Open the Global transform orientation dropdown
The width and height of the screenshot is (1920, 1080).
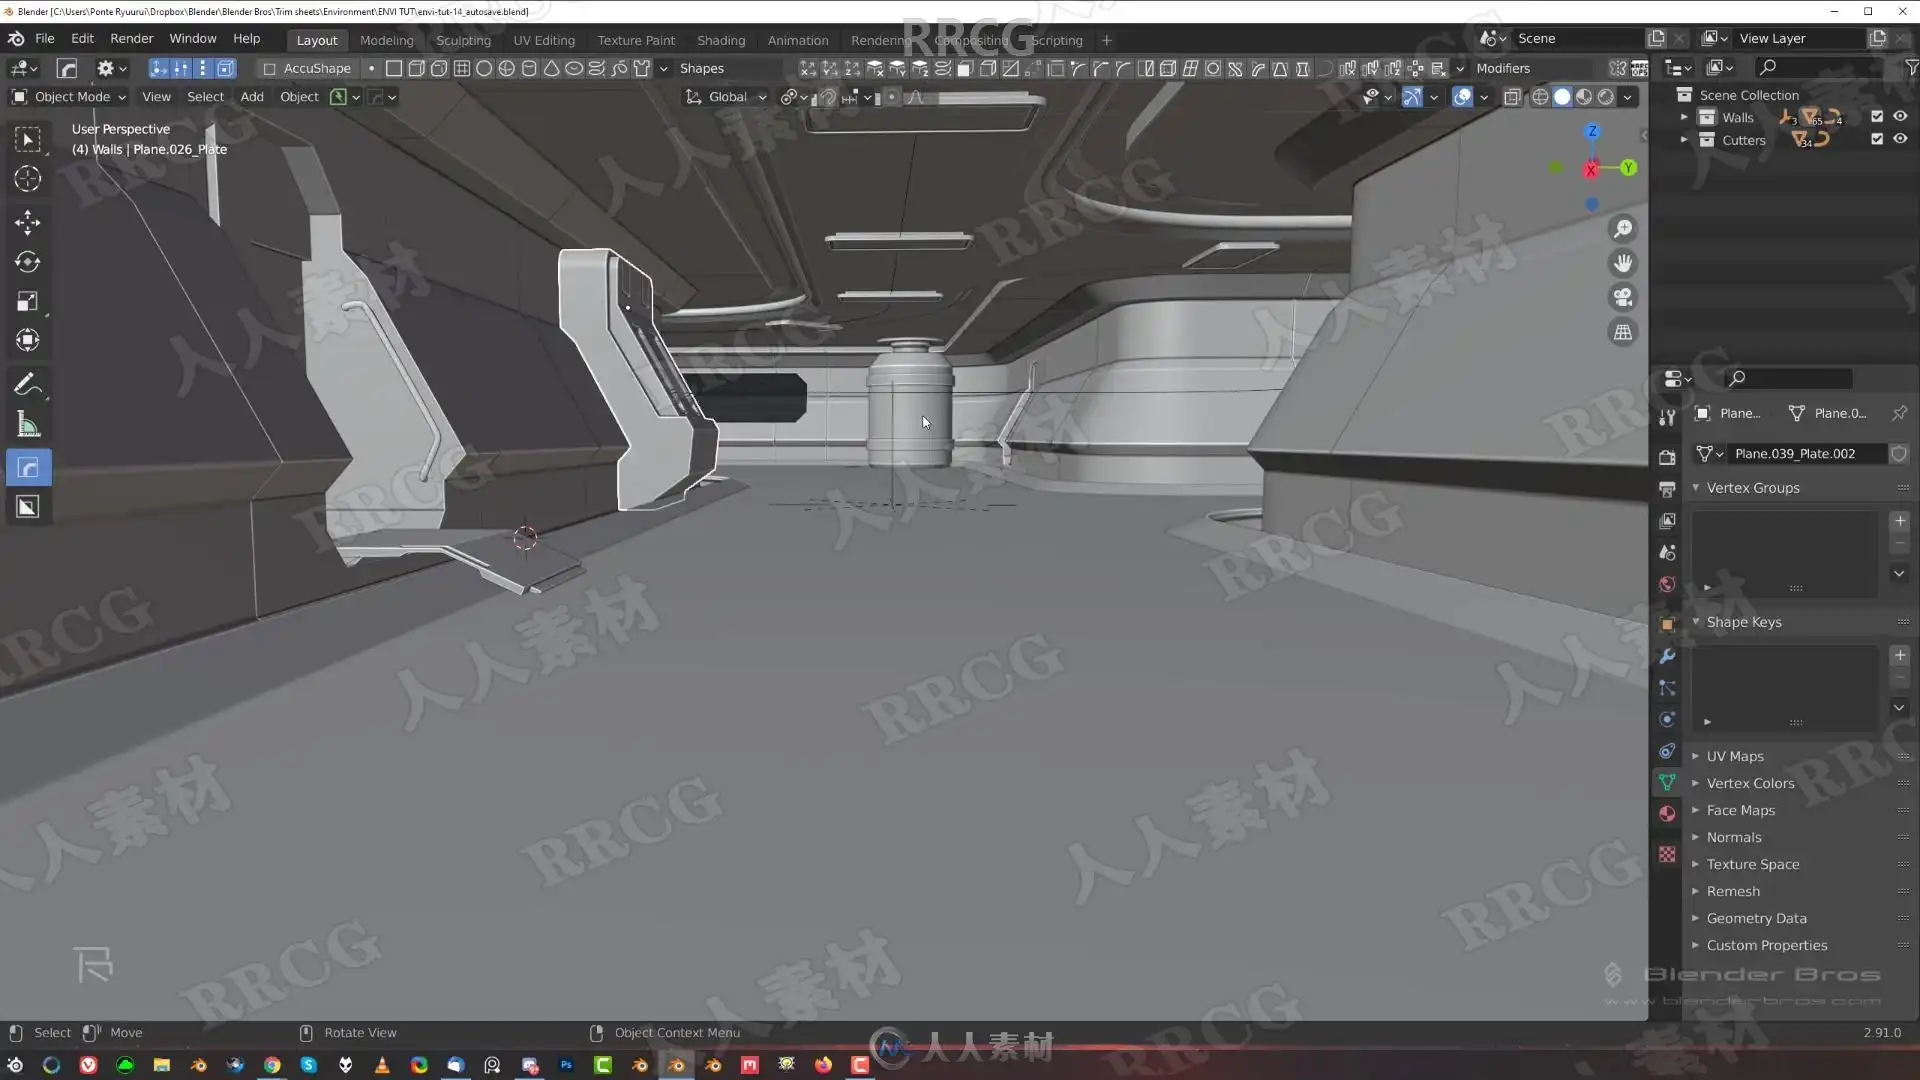(x=727, y=97)
